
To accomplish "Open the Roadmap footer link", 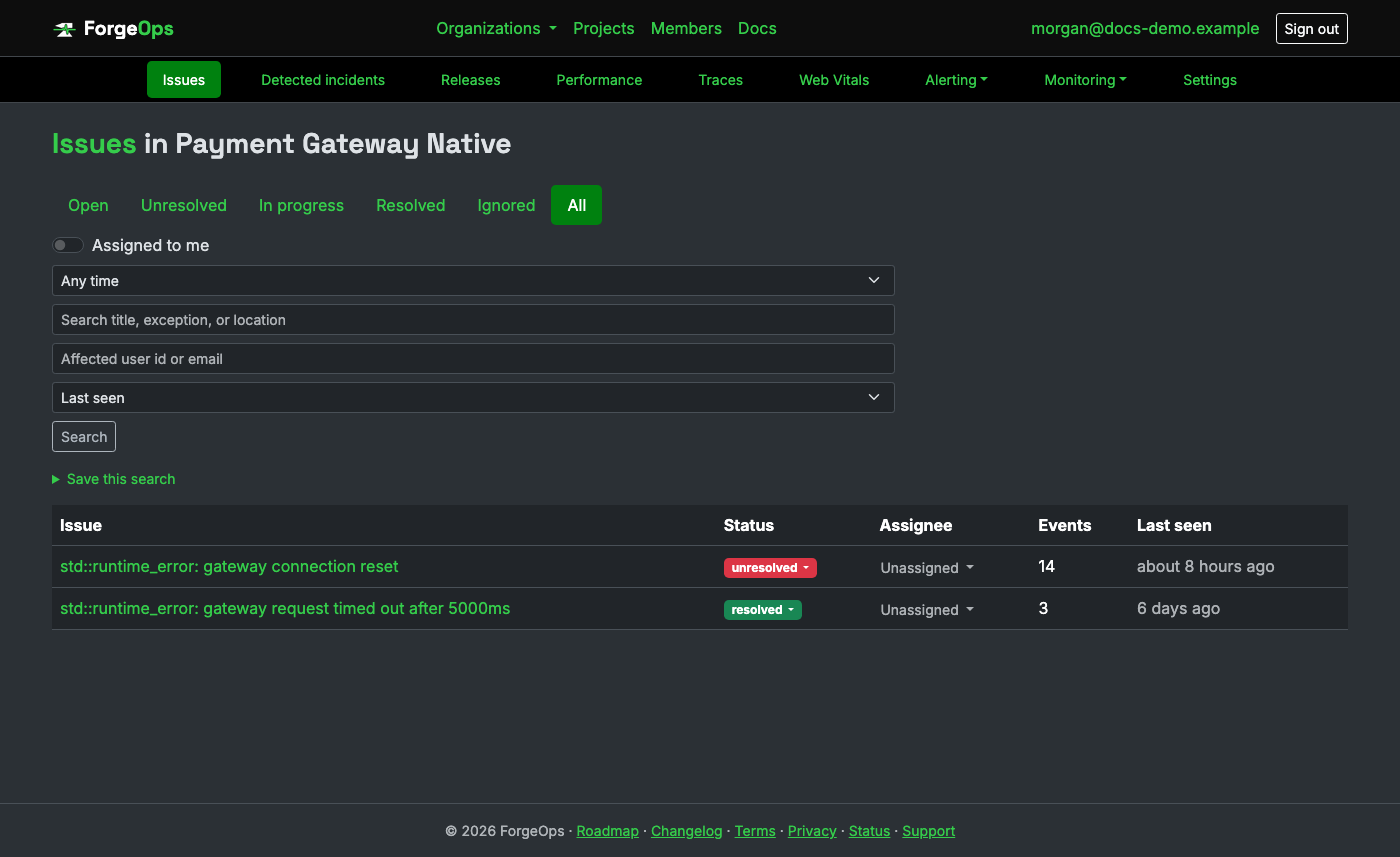I will (x=608, y=831).
